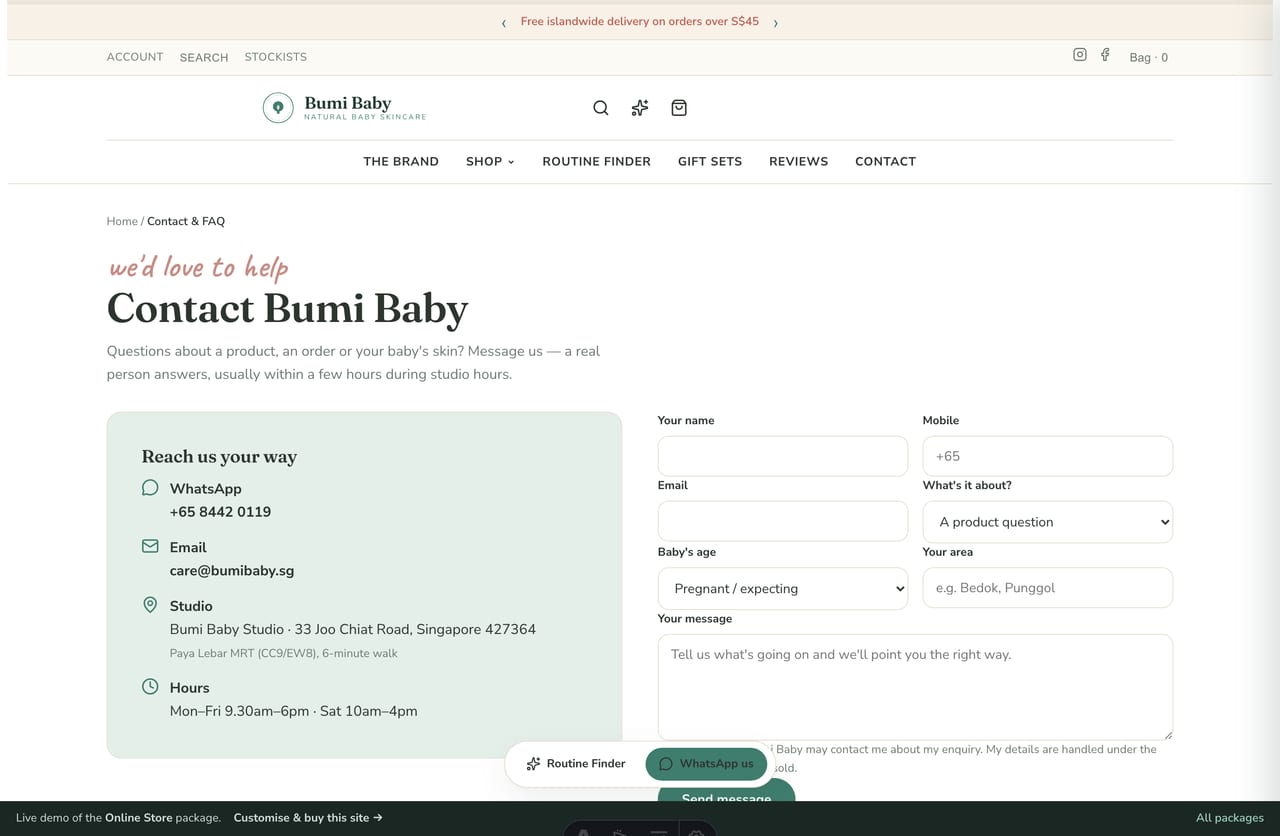Focus the Your name field
This screenshot has width=1280, height=836.
[x=783, y=456]
